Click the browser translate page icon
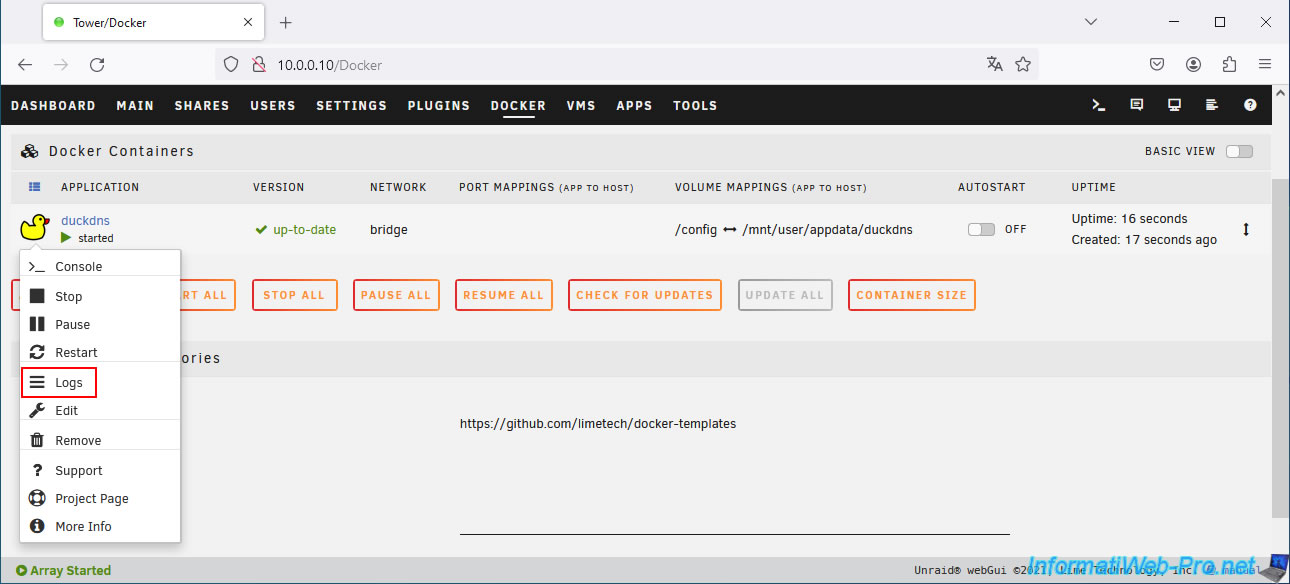Viewport: 1290px width, 584px height. (x=994, y=64)
